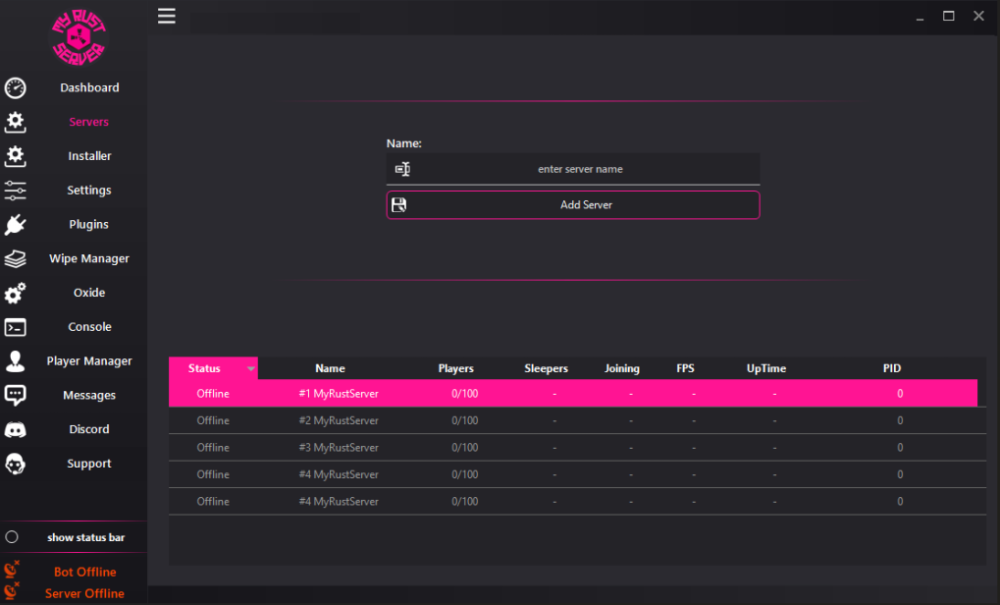1000x605 pixels.
Task: Click the enter server name field
Action: pyautogui.click(x=580, y=168)
